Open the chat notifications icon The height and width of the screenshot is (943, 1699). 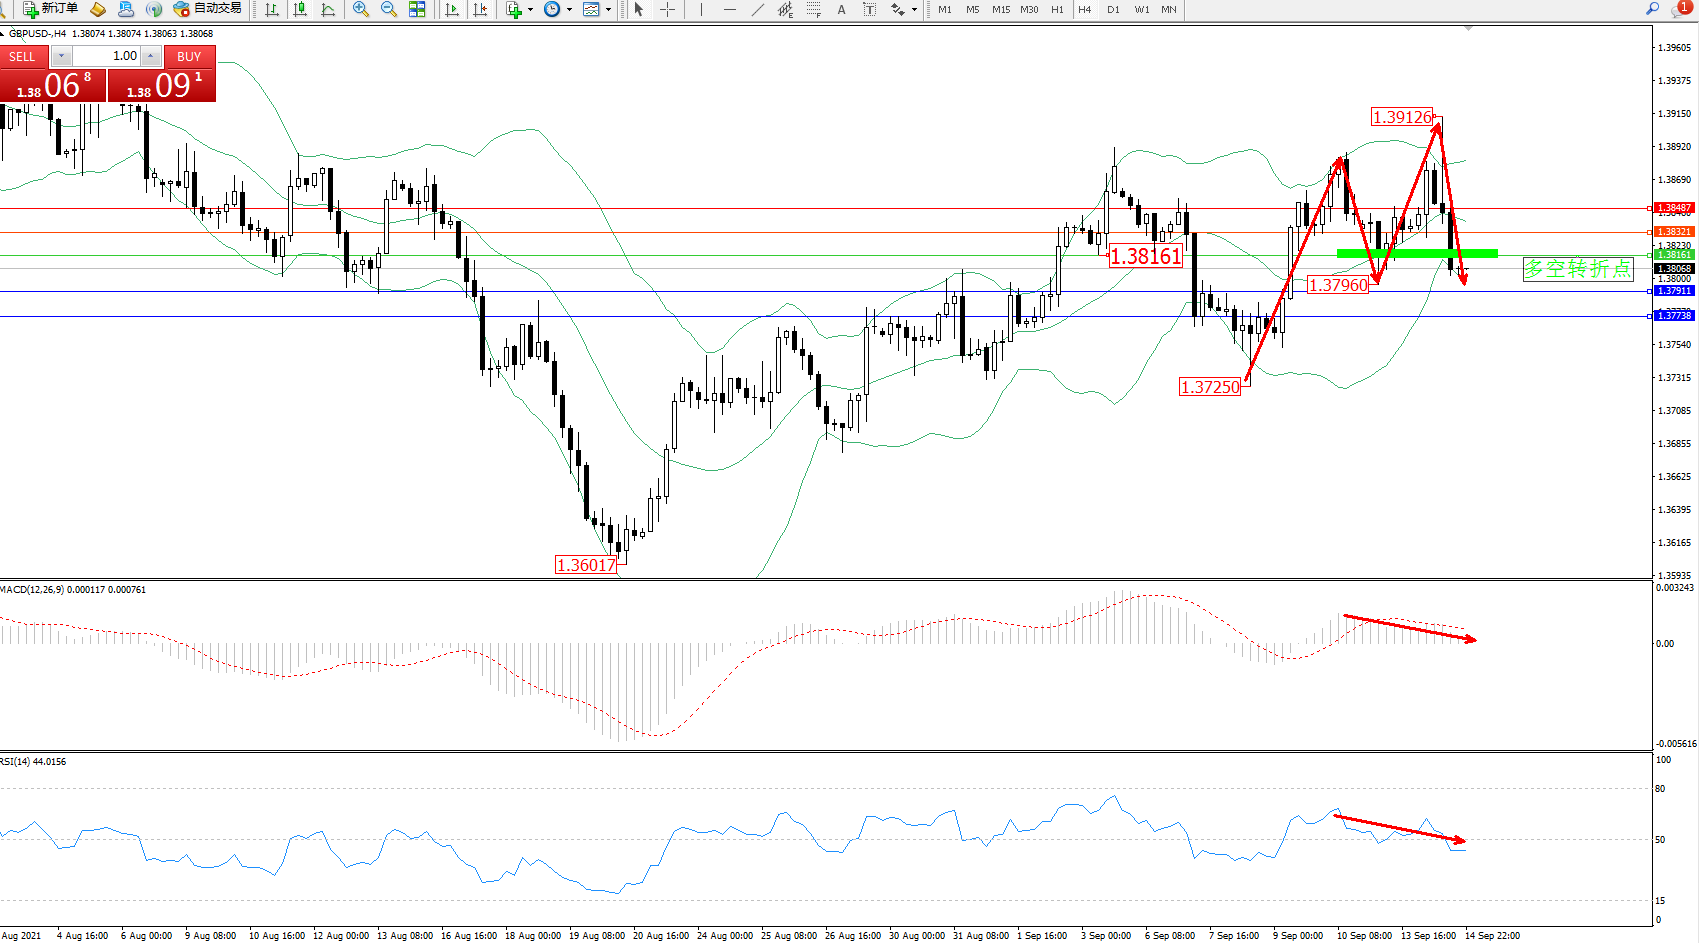[x=1679, y=8]
